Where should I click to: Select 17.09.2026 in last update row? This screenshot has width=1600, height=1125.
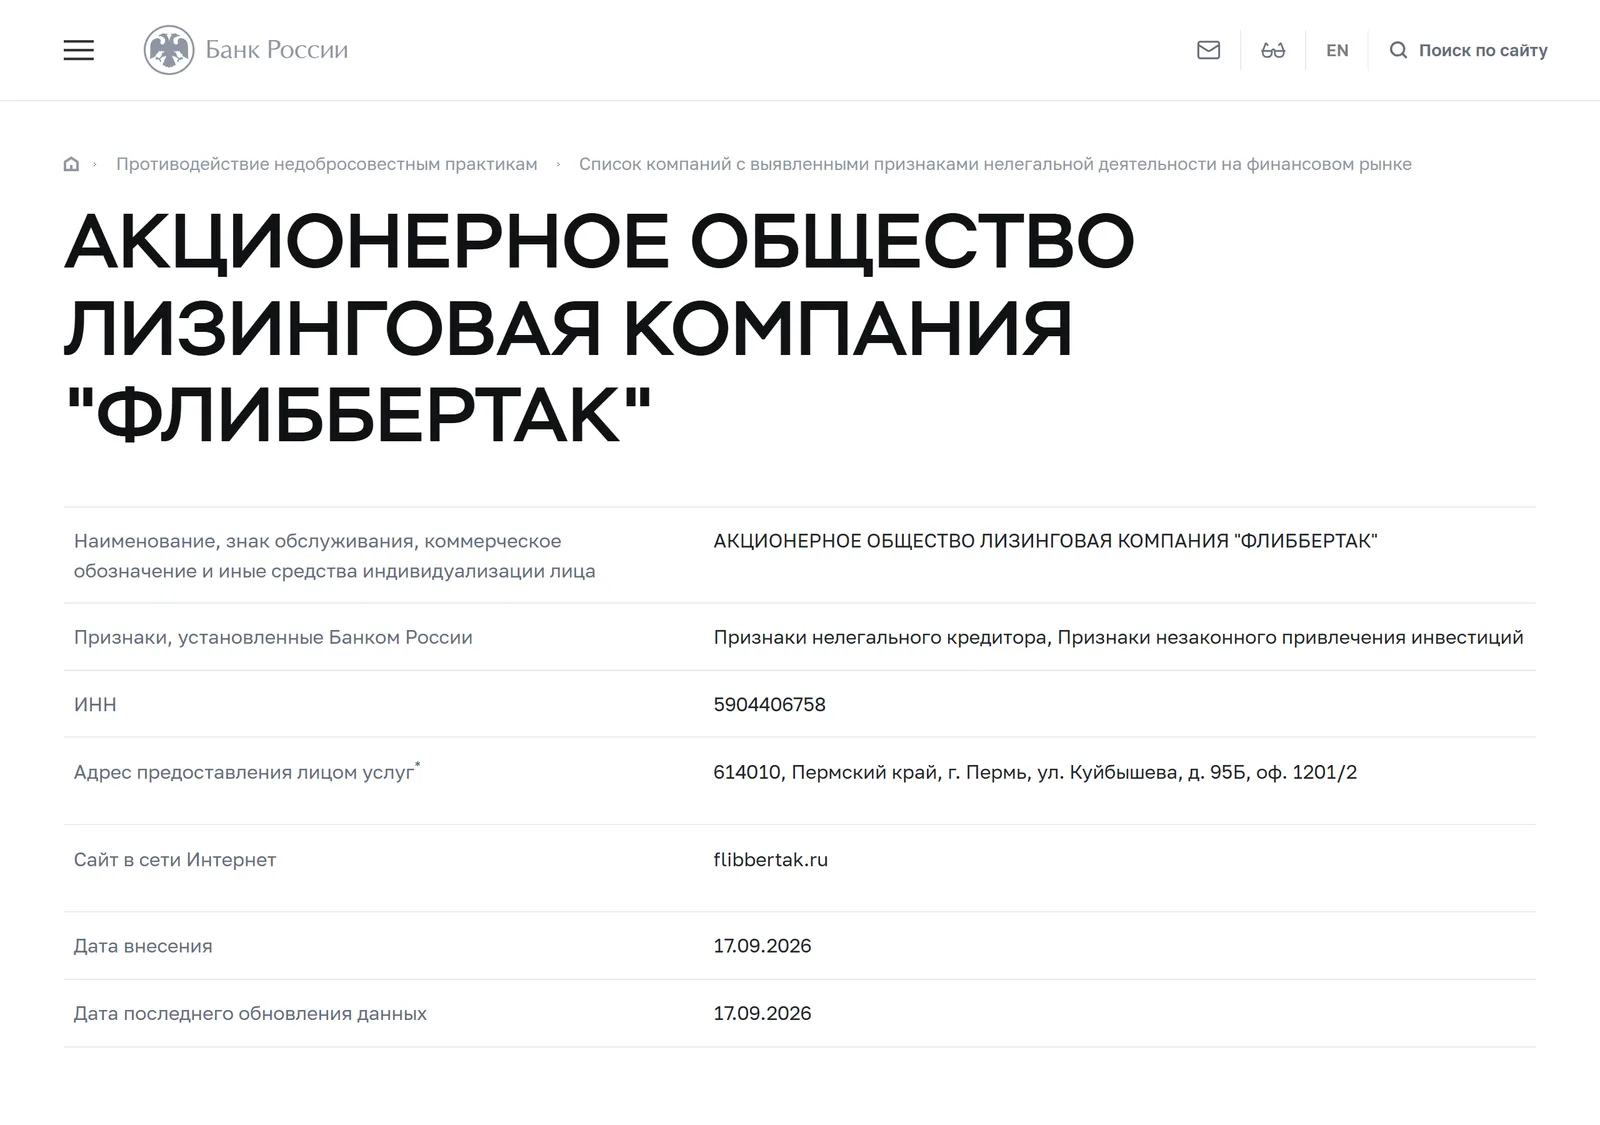tap(762, 1013)
